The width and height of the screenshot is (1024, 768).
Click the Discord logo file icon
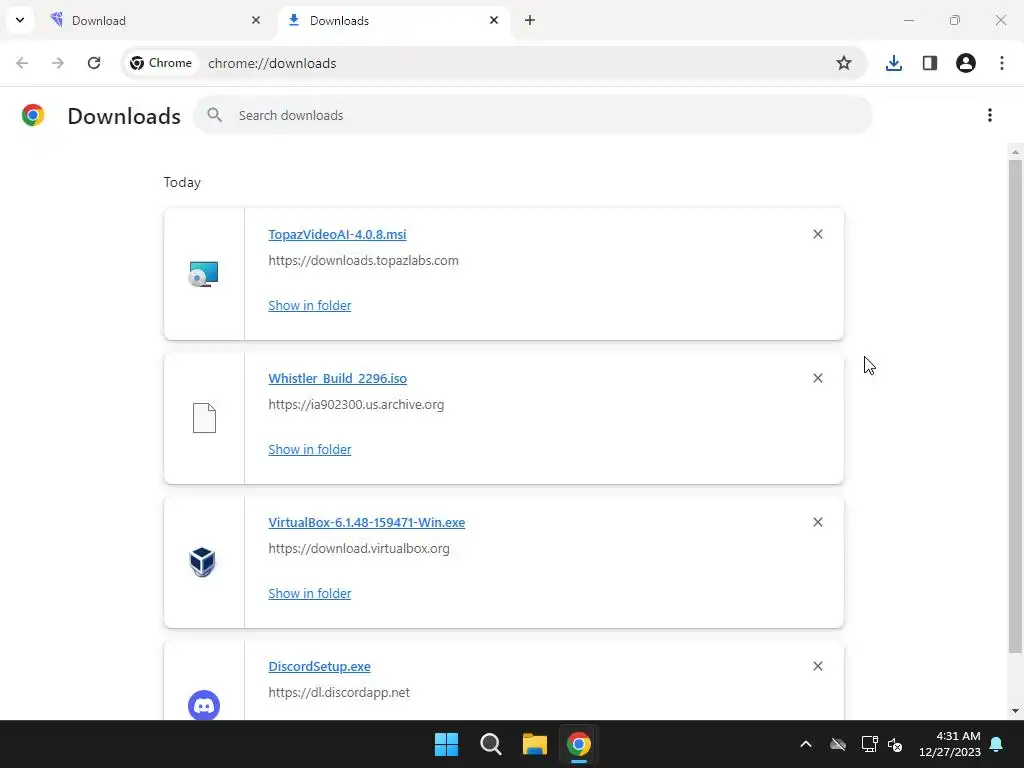(204, 705)
